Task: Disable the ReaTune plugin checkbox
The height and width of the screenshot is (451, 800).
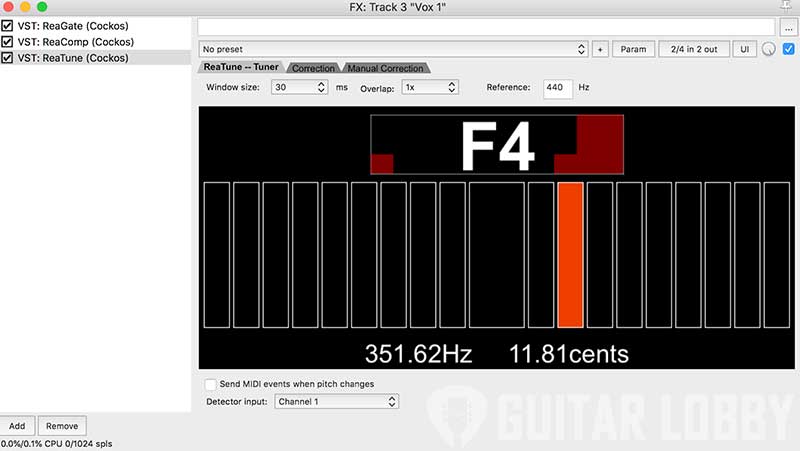Action: (x=7, y=58)
